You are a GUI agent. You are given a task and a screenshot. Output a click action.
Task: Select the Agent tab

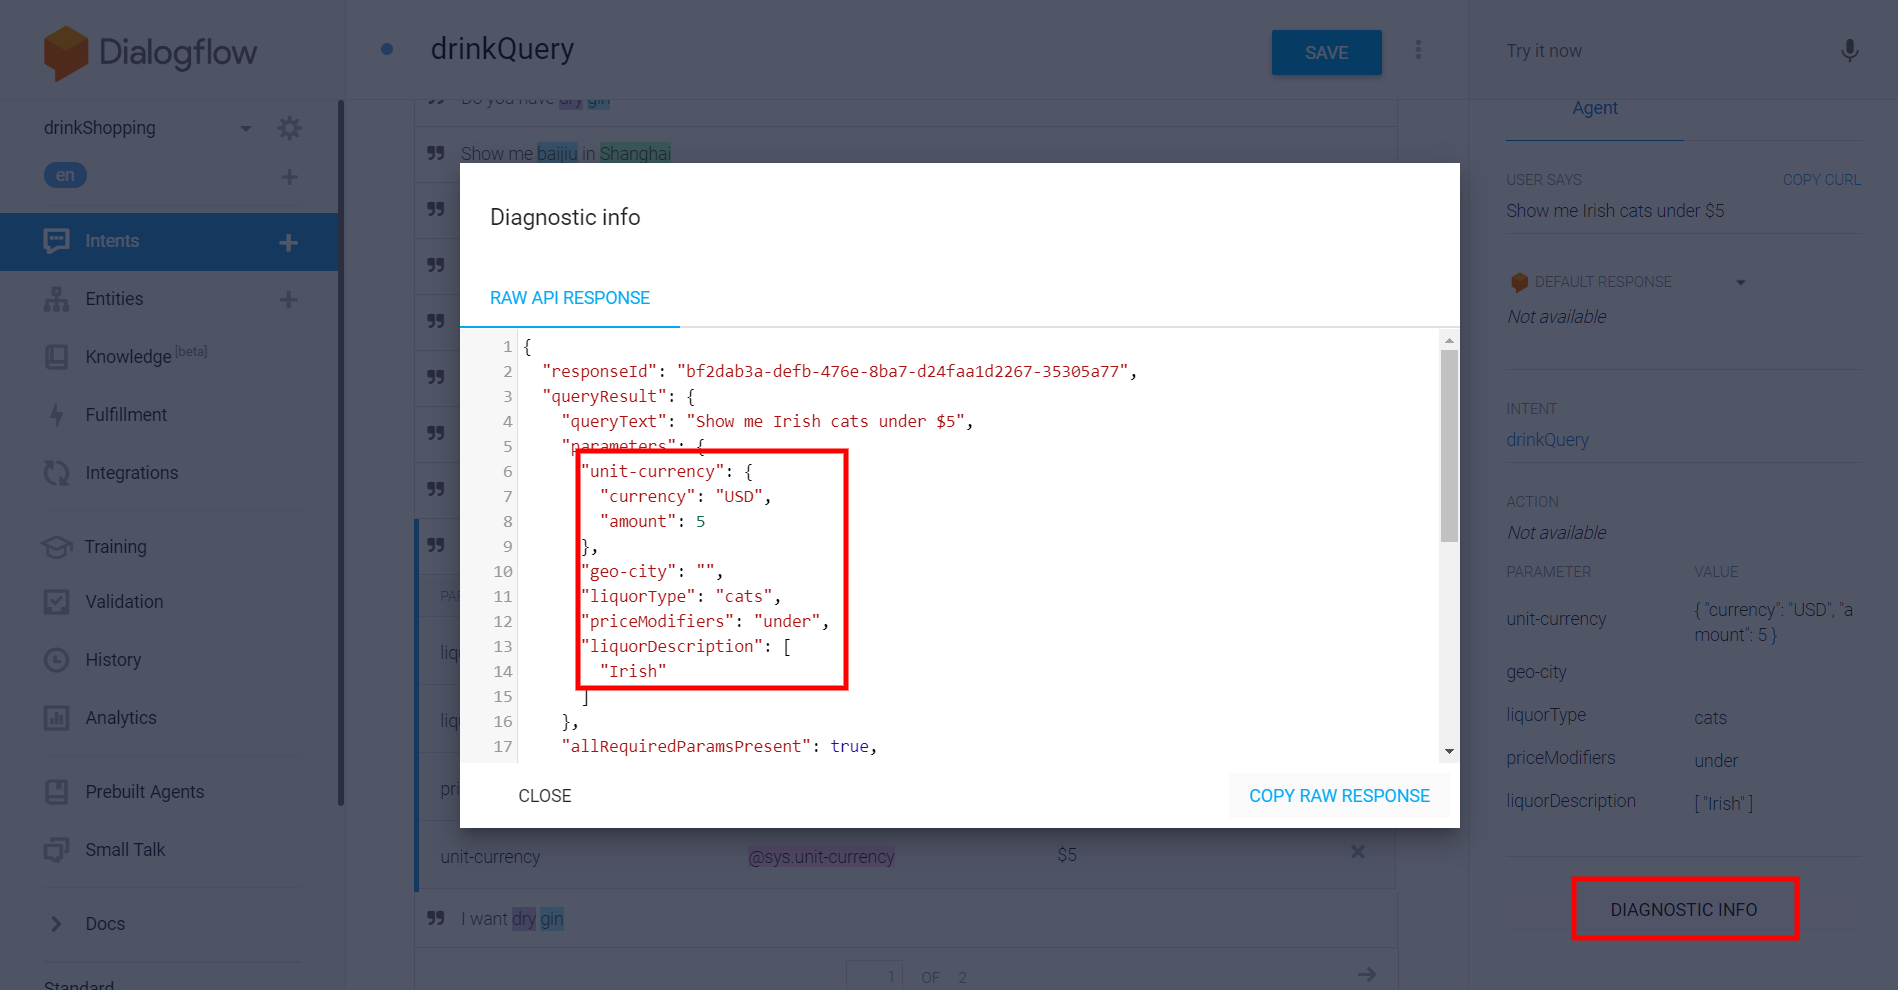1595,108
